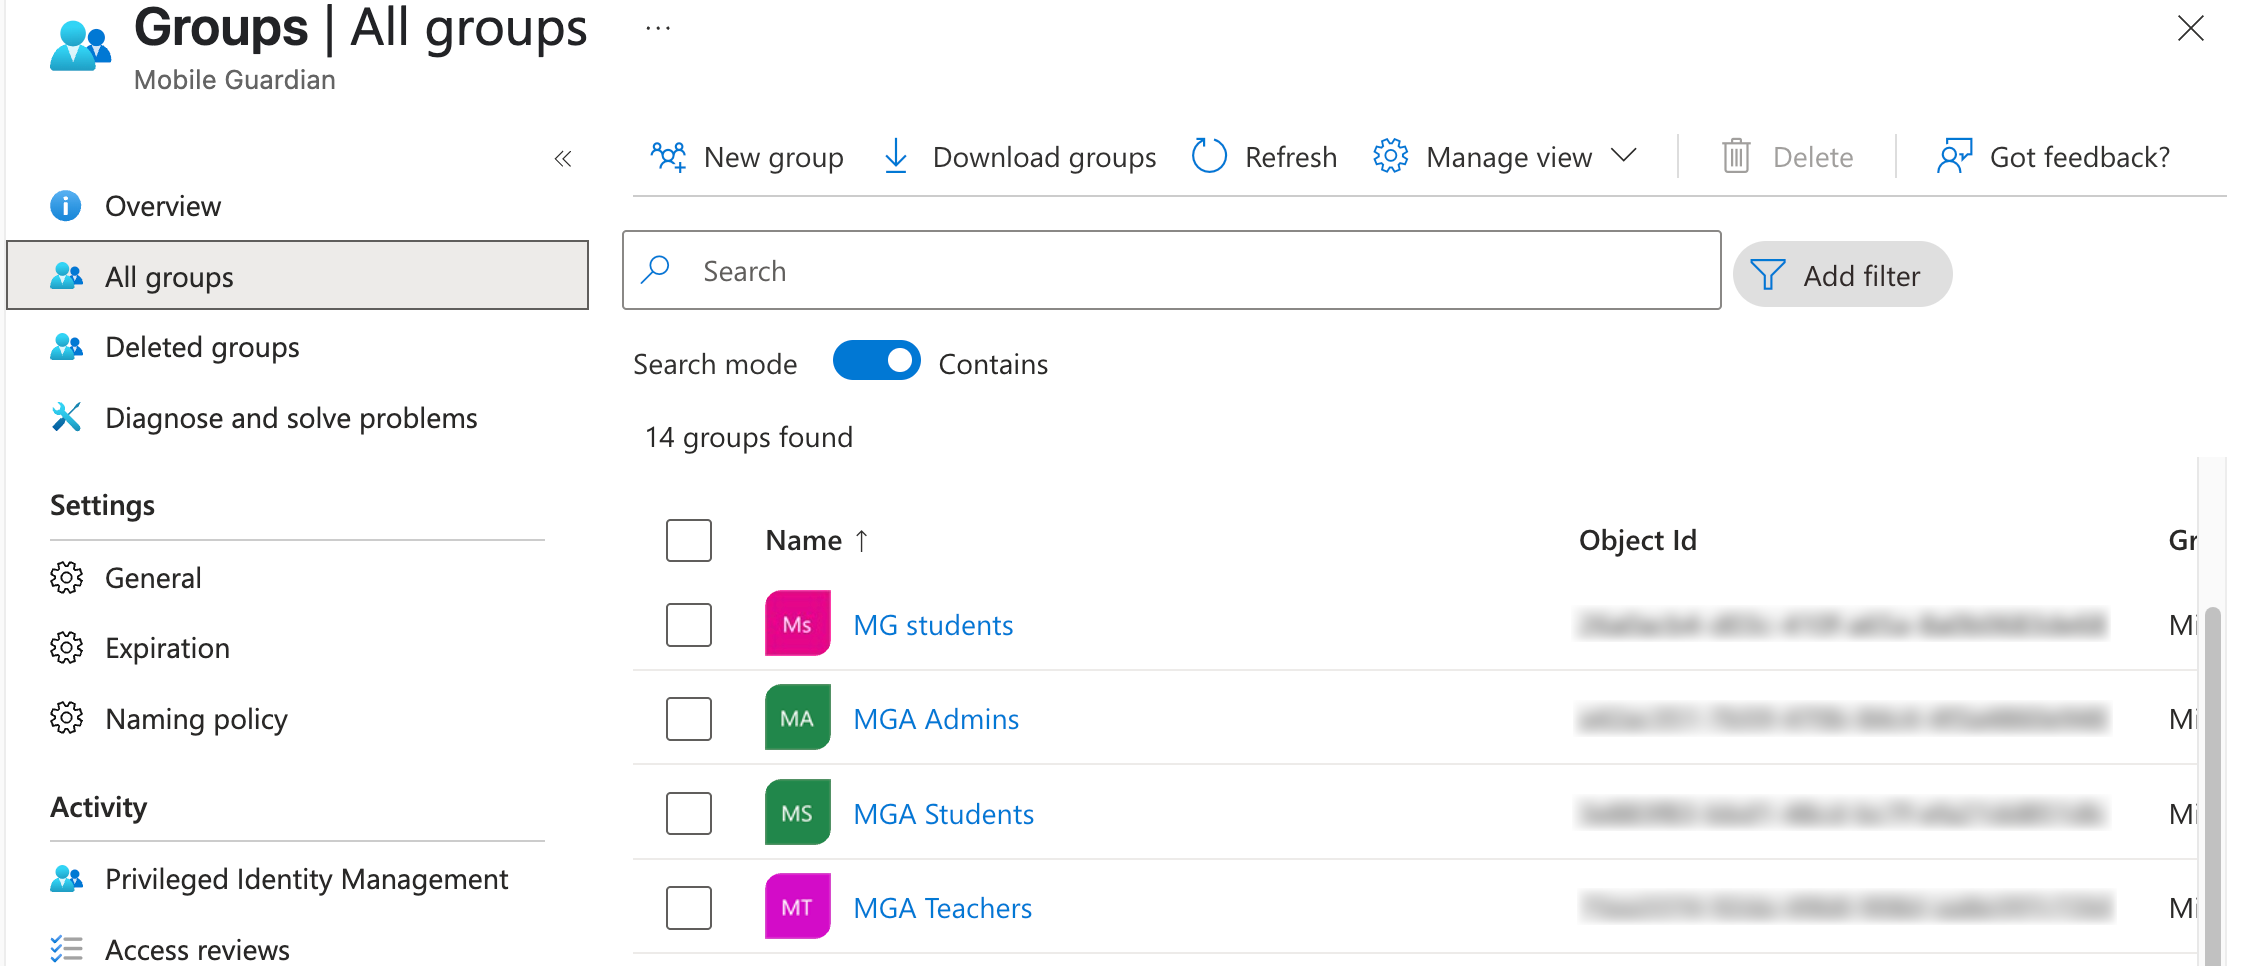The height and width of the screenshot is (966, 2268).
Task: Click the MGA Students green avatar
Action: (797, 812)
